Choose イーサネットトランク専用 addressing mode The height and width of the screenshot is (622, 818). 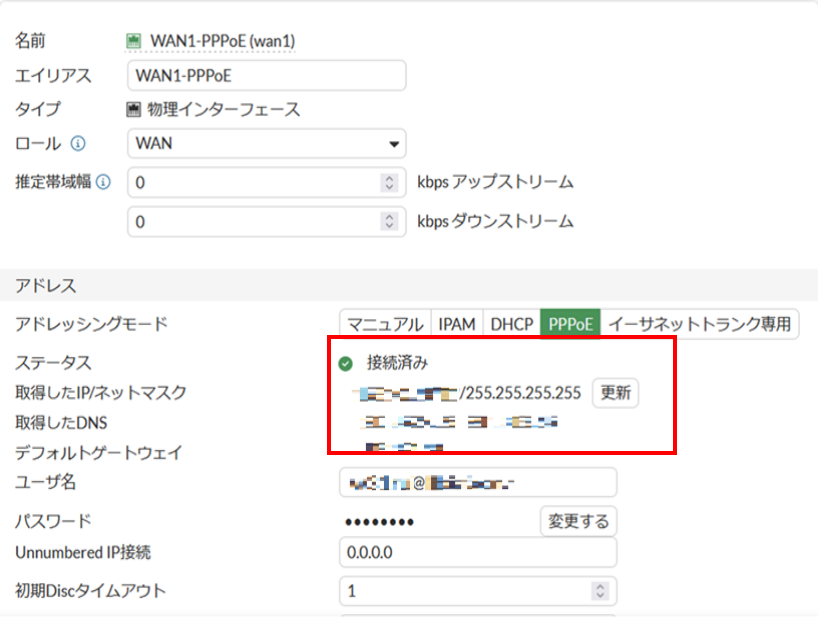tap(699, 324)
